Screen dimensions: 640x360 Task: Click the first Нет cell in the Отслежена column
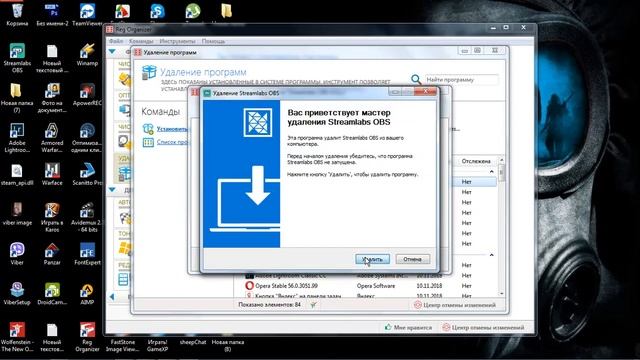tap(467, 182)
